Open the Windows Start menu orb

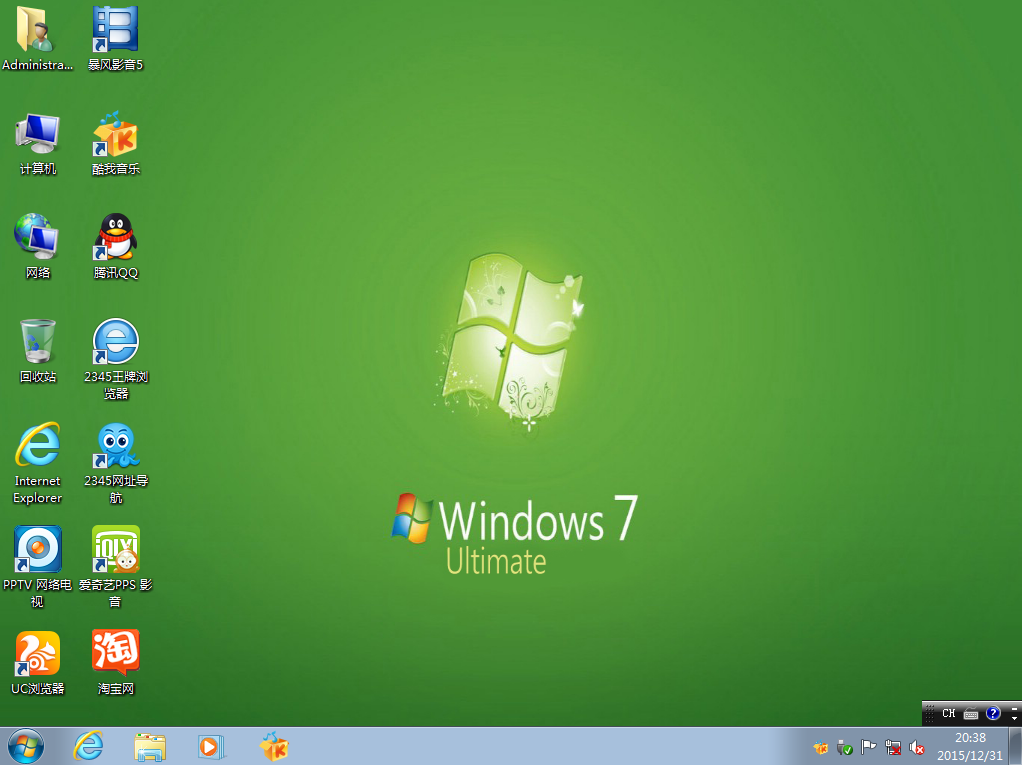26,746
